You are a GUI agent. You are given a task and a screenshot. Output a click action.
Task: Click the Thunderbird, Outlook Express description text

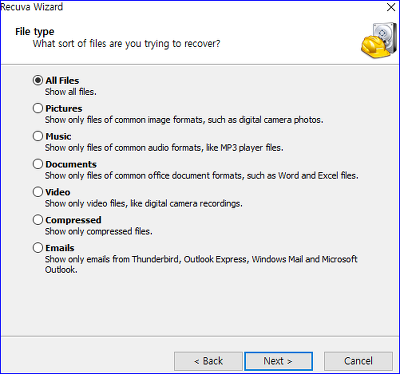tap(201, 264)
